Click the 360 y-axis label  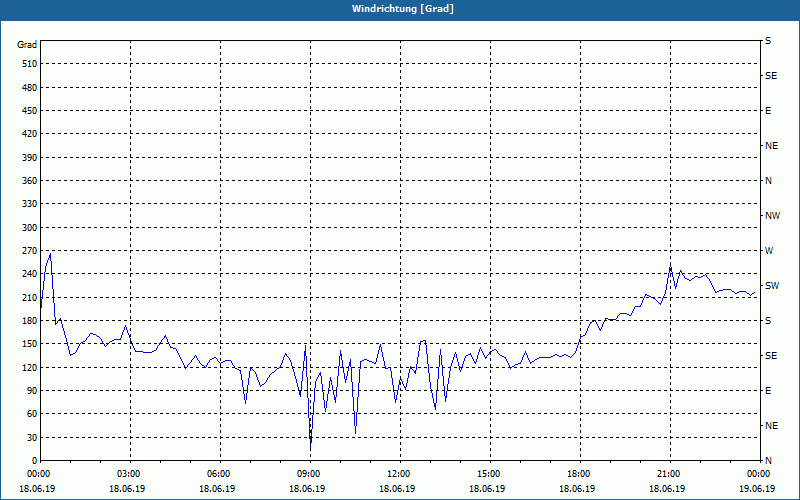(x=30, y=181)
